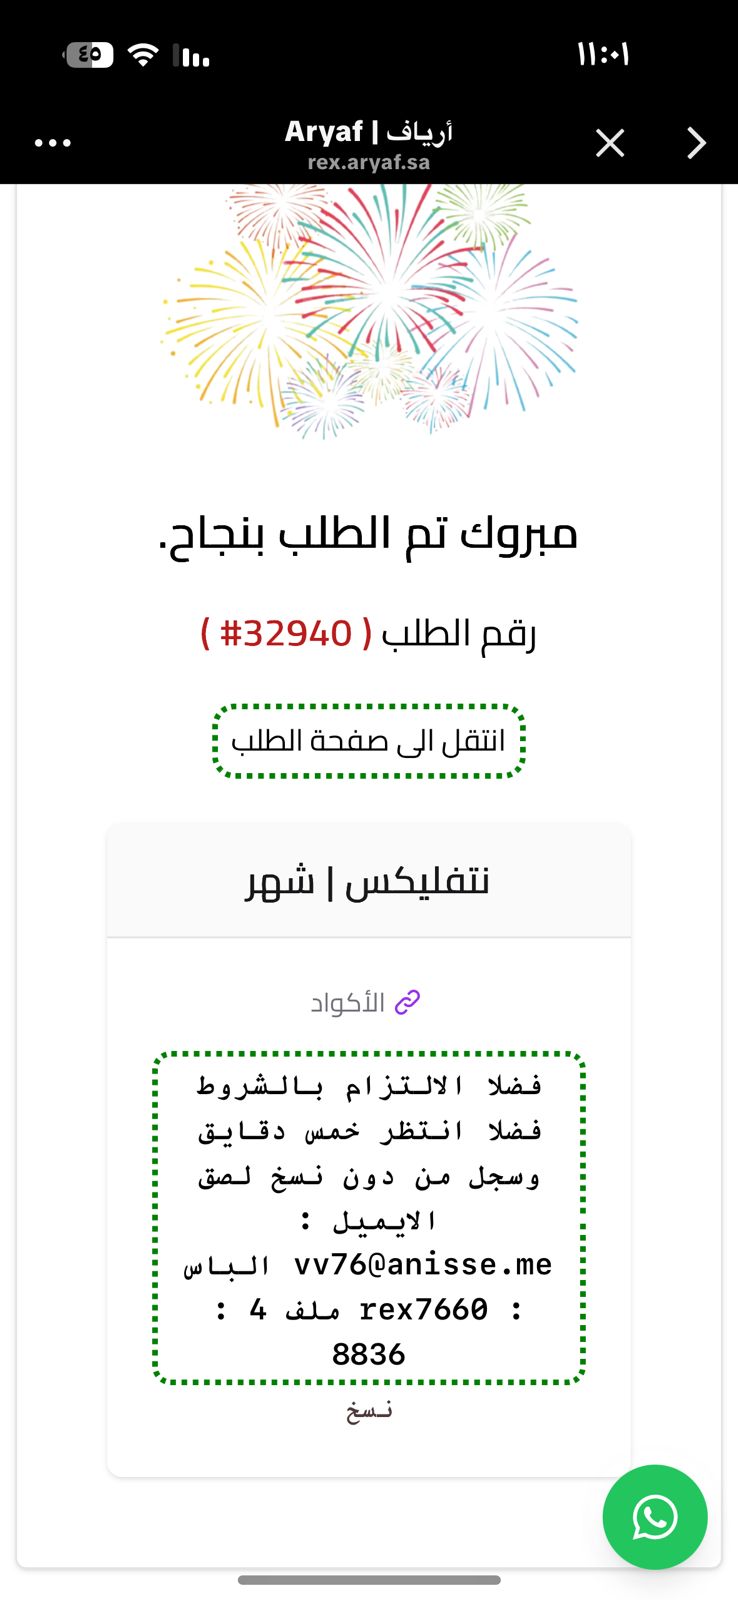
Task: Tap the الأكواد section label
Action: [348, 1002]
